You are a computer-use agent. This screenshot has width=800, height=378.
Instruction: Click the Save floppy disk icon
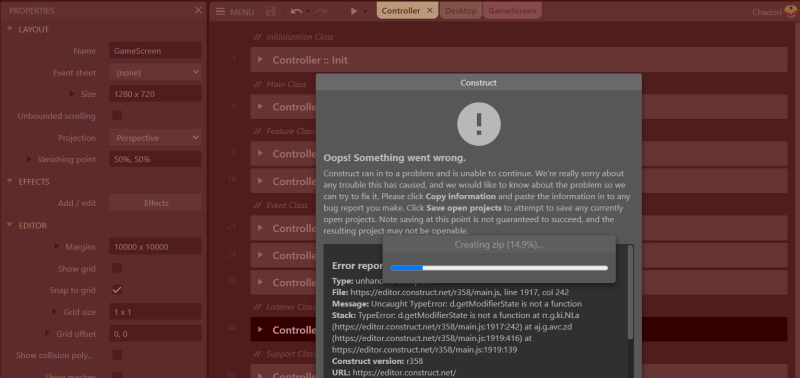point(270,11)
